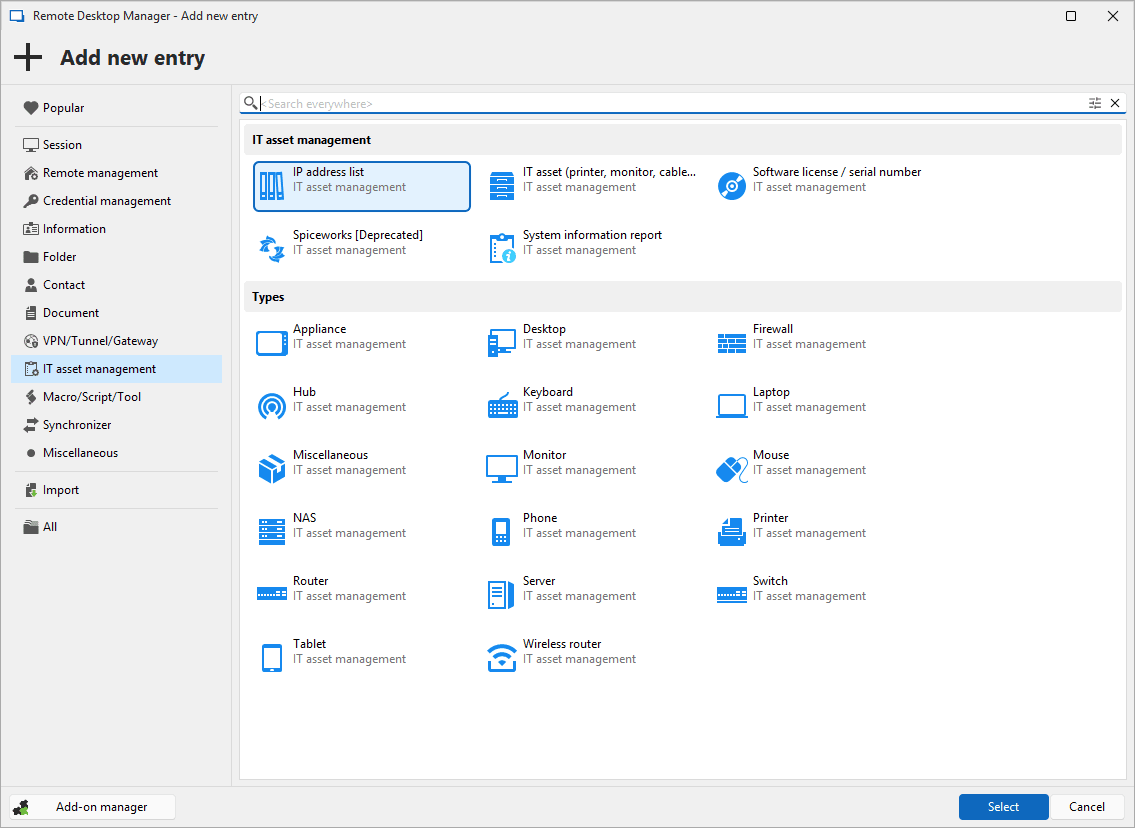1135x828 pixels.
Task: Pick the NAS asset icon
Action: 272,532
